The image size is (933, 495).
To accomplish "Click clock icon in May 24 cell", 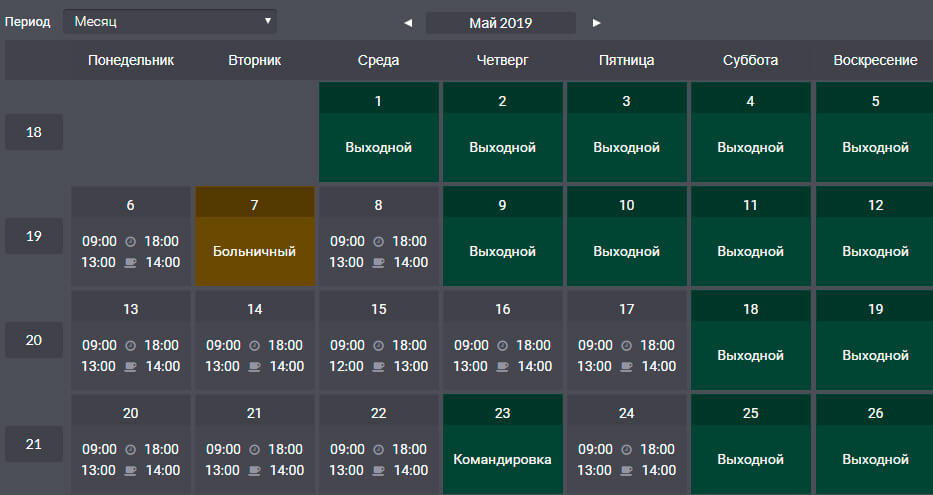I will pyautogui.click(x=627, y=450).
